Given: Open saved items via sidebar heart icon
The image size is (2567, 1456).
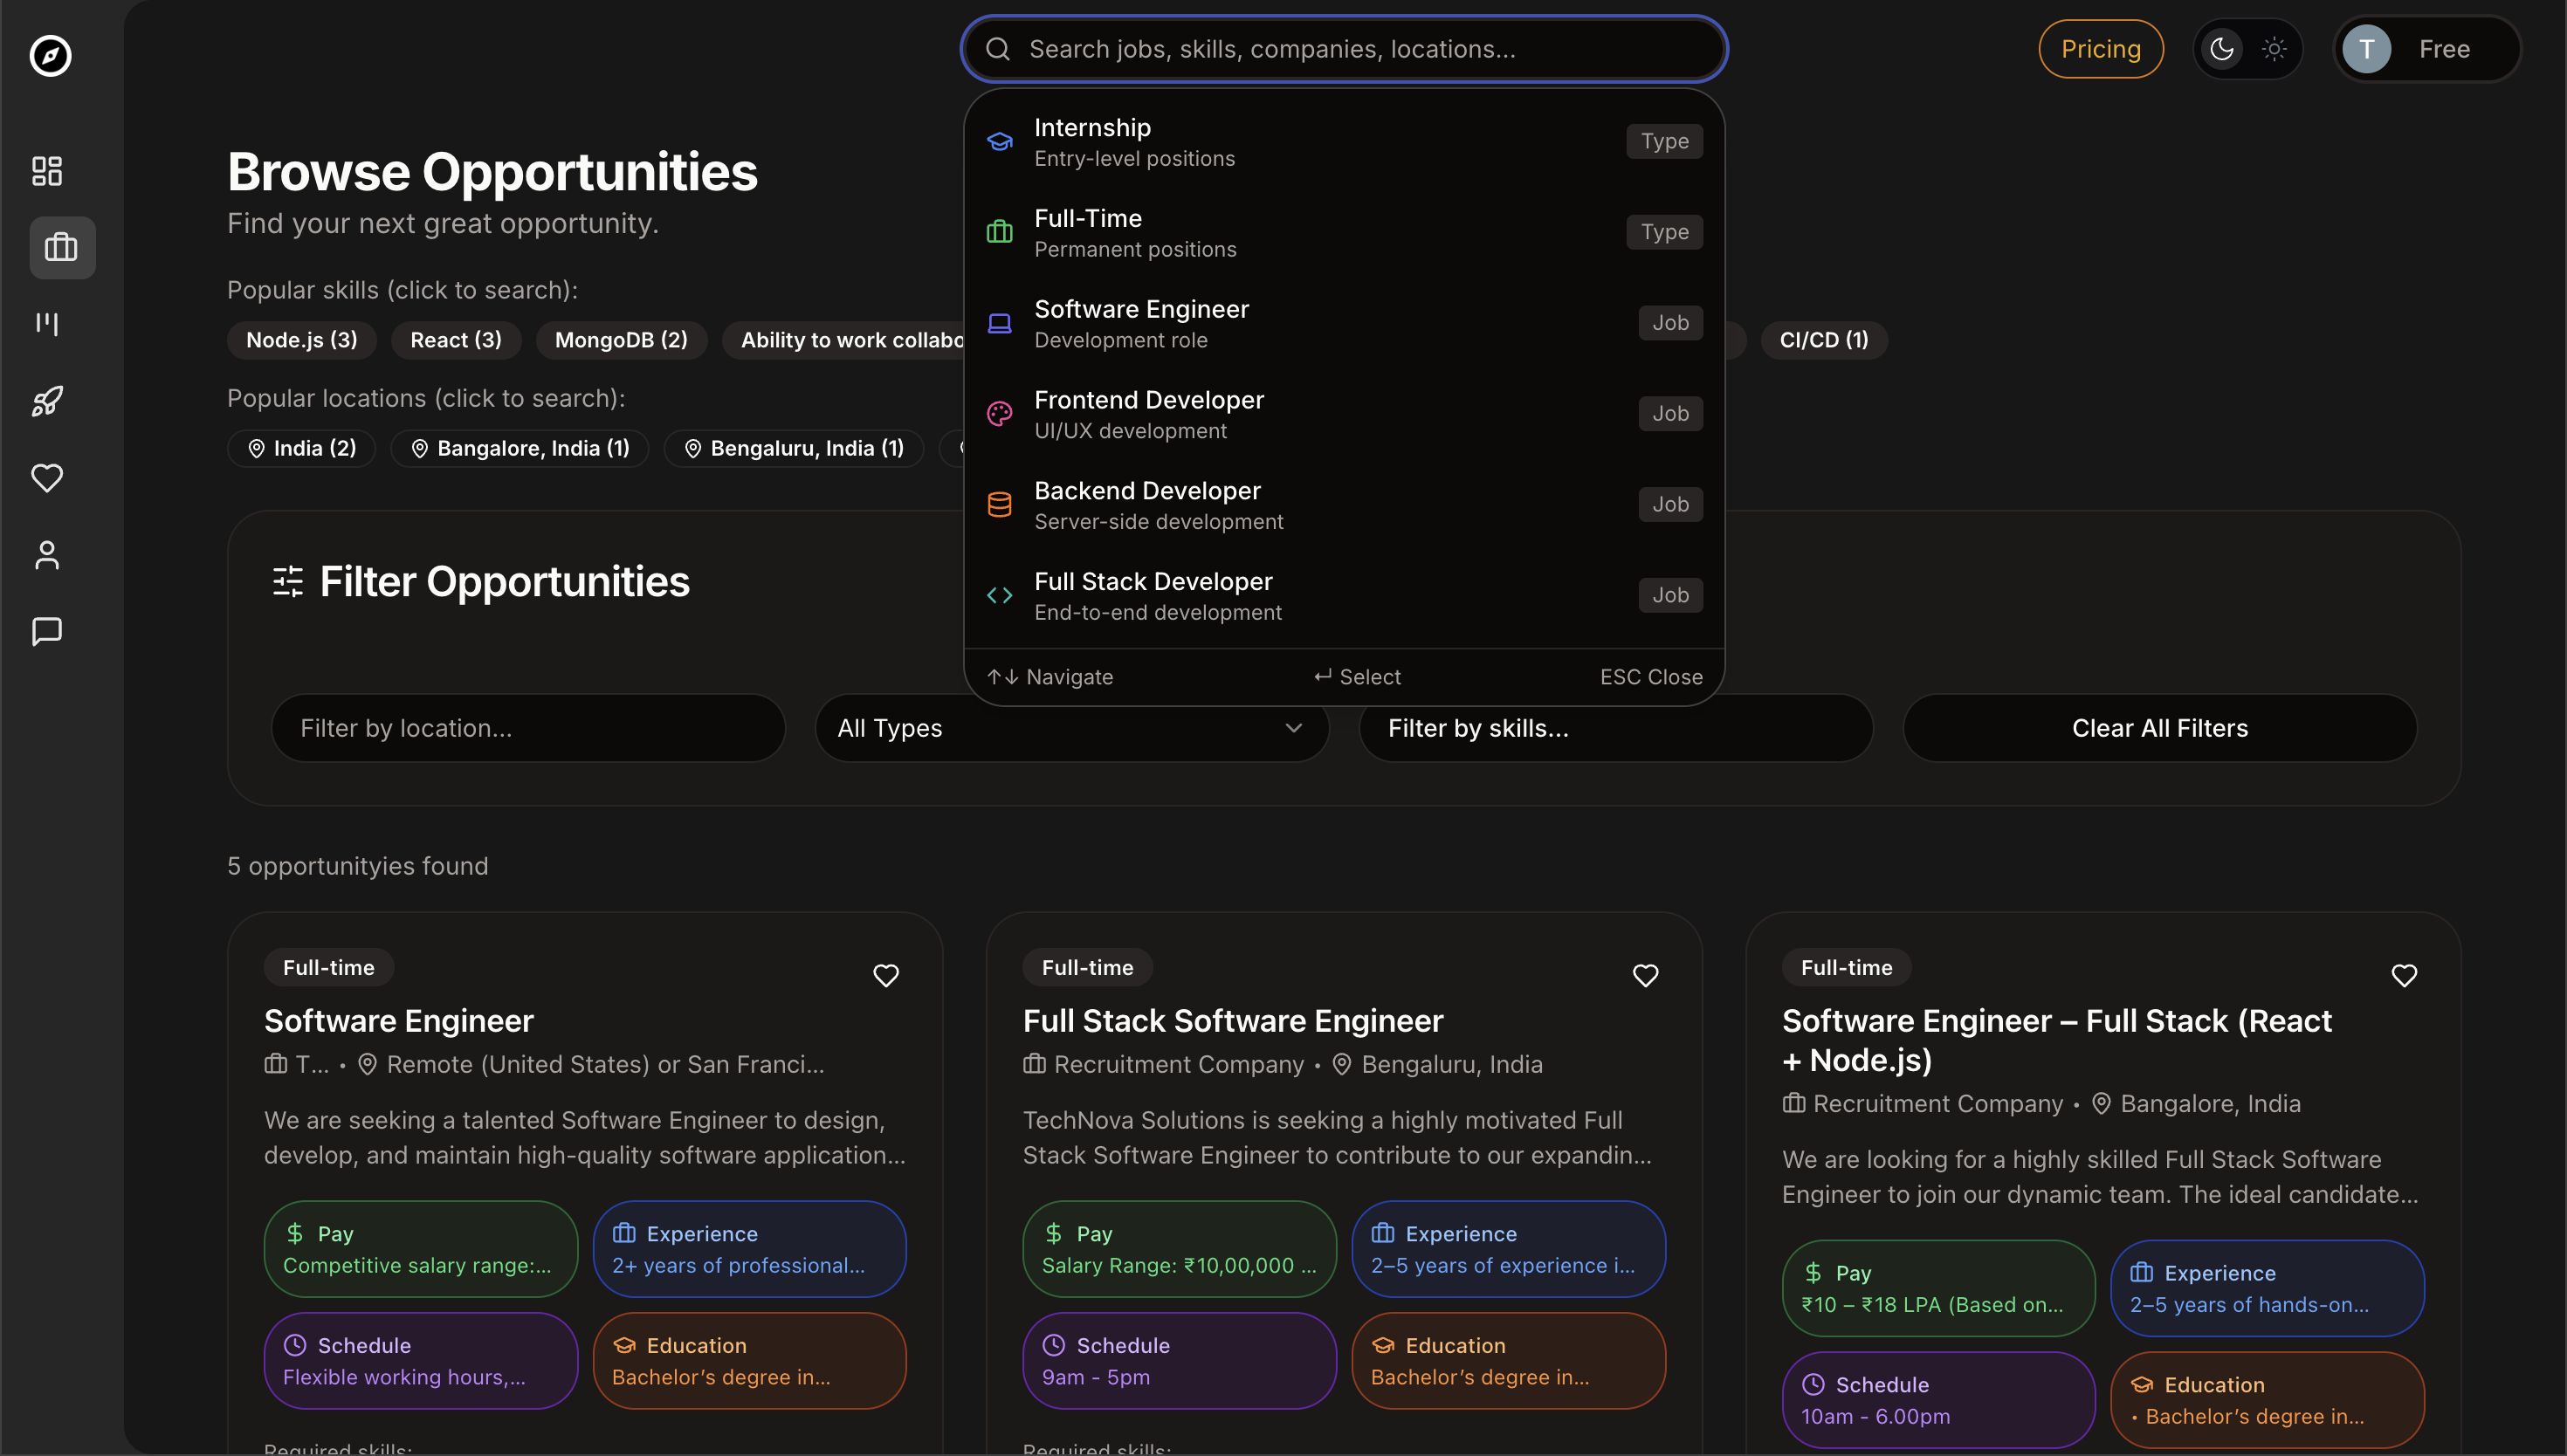Looking at the screenshot, I should [47, 478].
